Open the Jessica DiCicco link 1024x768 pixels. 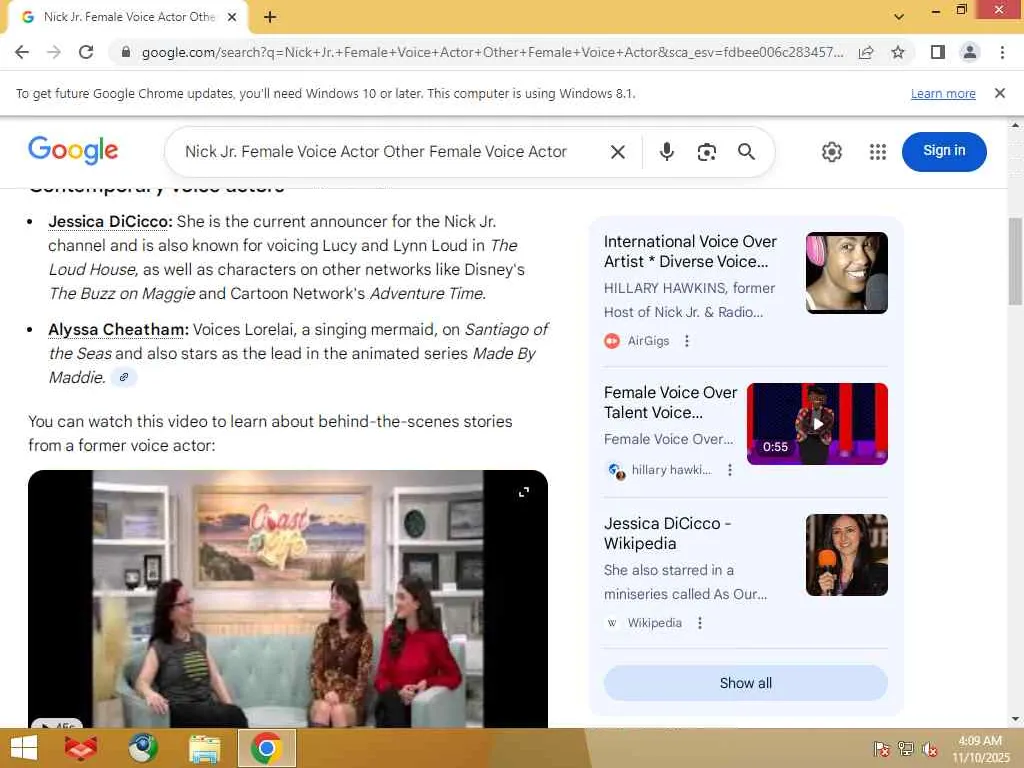pos(110,221)
